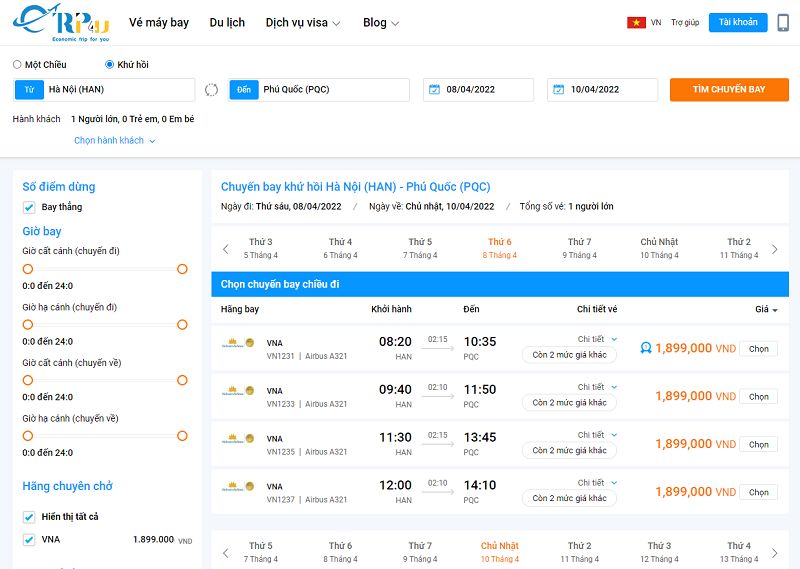
Task: Show other fares for the 12:00 flight
Action: (569, 498)
